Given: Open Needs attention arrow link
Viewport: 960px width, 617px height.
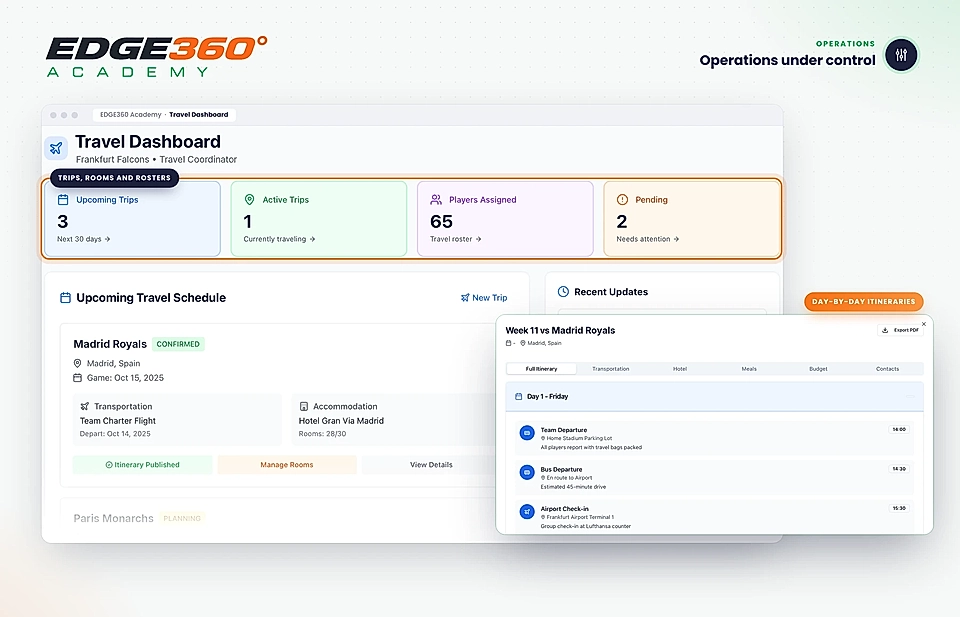Looking at the screenshot, I should point(648,239).
